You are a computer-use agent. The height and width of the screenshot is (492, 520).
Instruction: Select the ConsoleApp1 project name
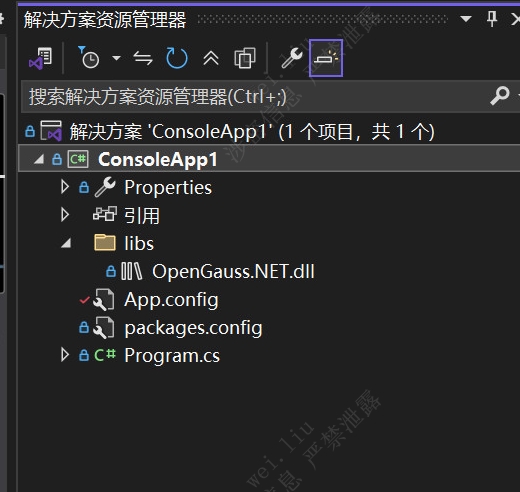[x=158, y=159]
